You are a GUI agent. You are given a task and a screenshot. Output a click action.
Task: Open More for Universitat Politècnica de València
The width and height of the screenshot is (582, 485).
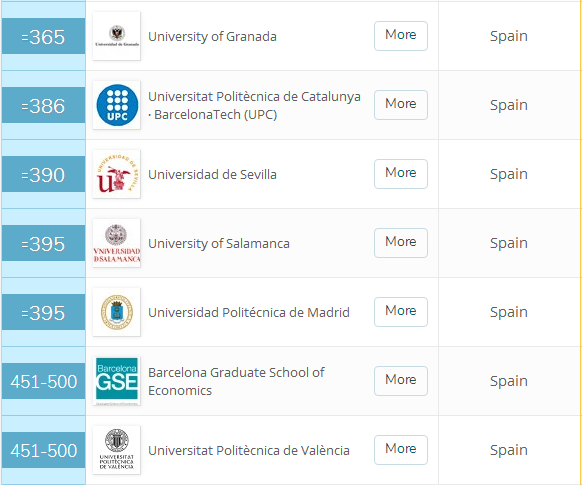[401, 450]
